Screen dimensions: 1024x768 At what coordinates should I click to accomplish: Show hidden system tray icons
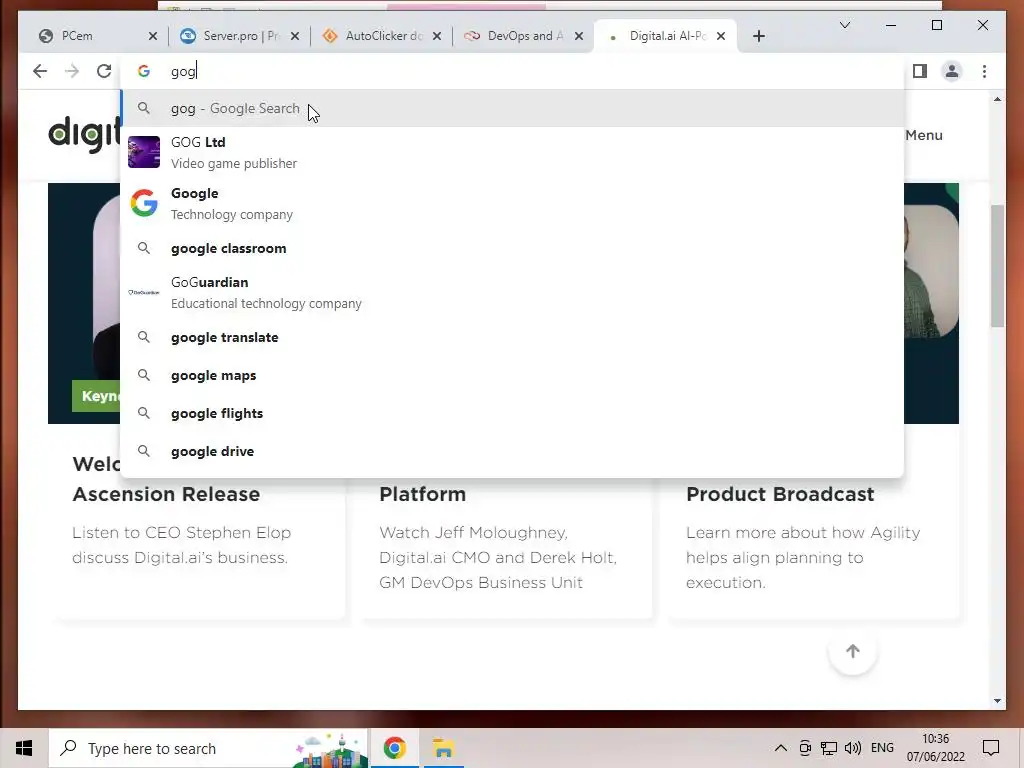tap(780, 748)
